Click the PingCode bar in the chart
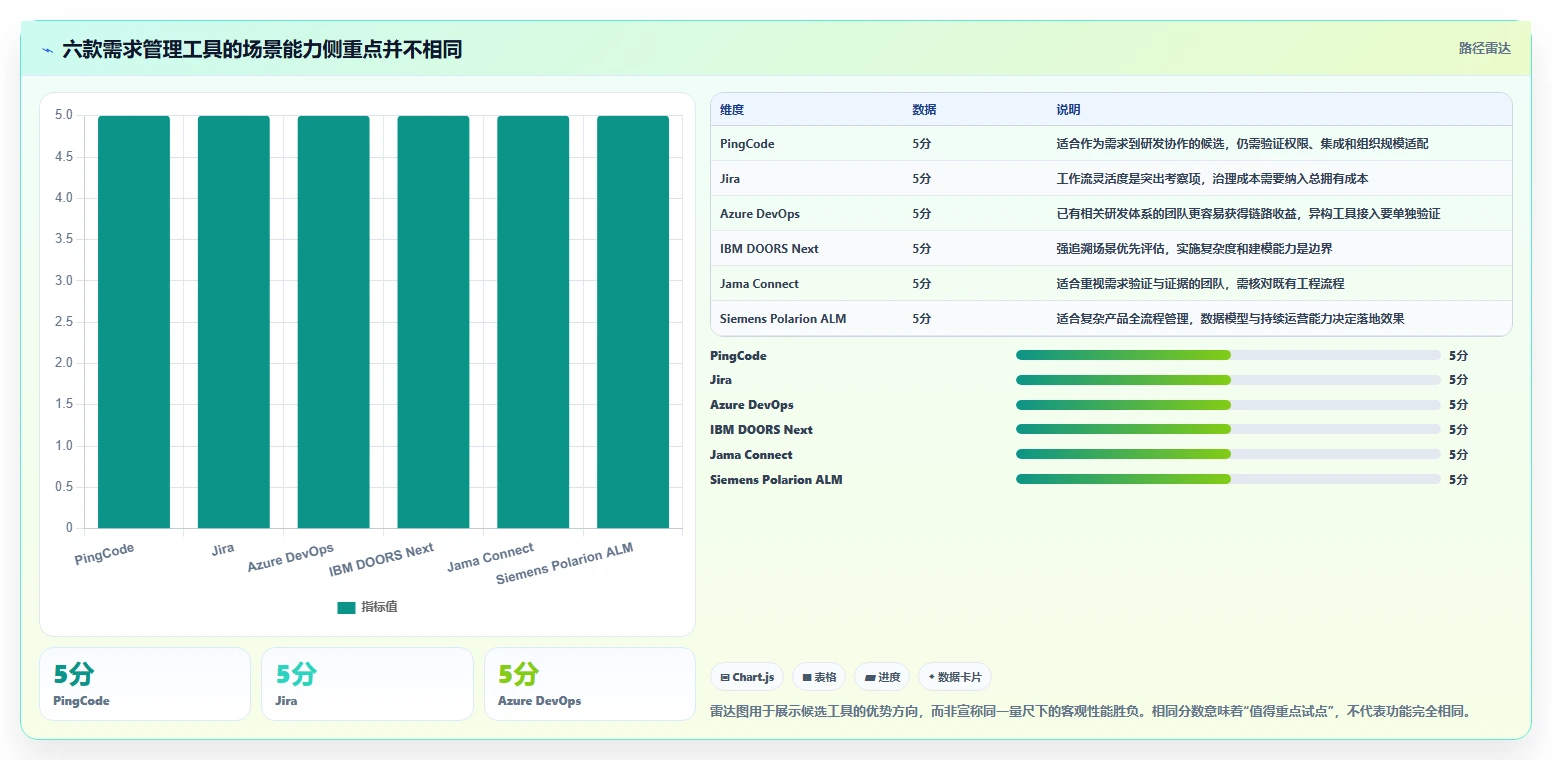The image size is (1552, 760). coord(134,322)
